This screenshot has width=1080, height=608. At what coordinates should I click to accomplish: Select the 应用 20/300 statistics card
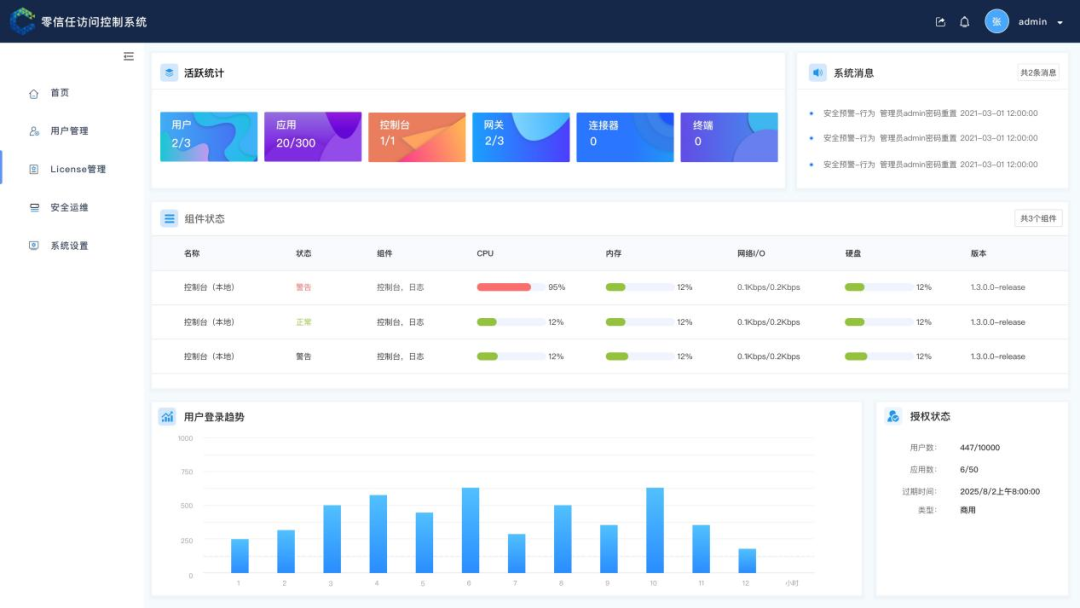pos(313,137)
